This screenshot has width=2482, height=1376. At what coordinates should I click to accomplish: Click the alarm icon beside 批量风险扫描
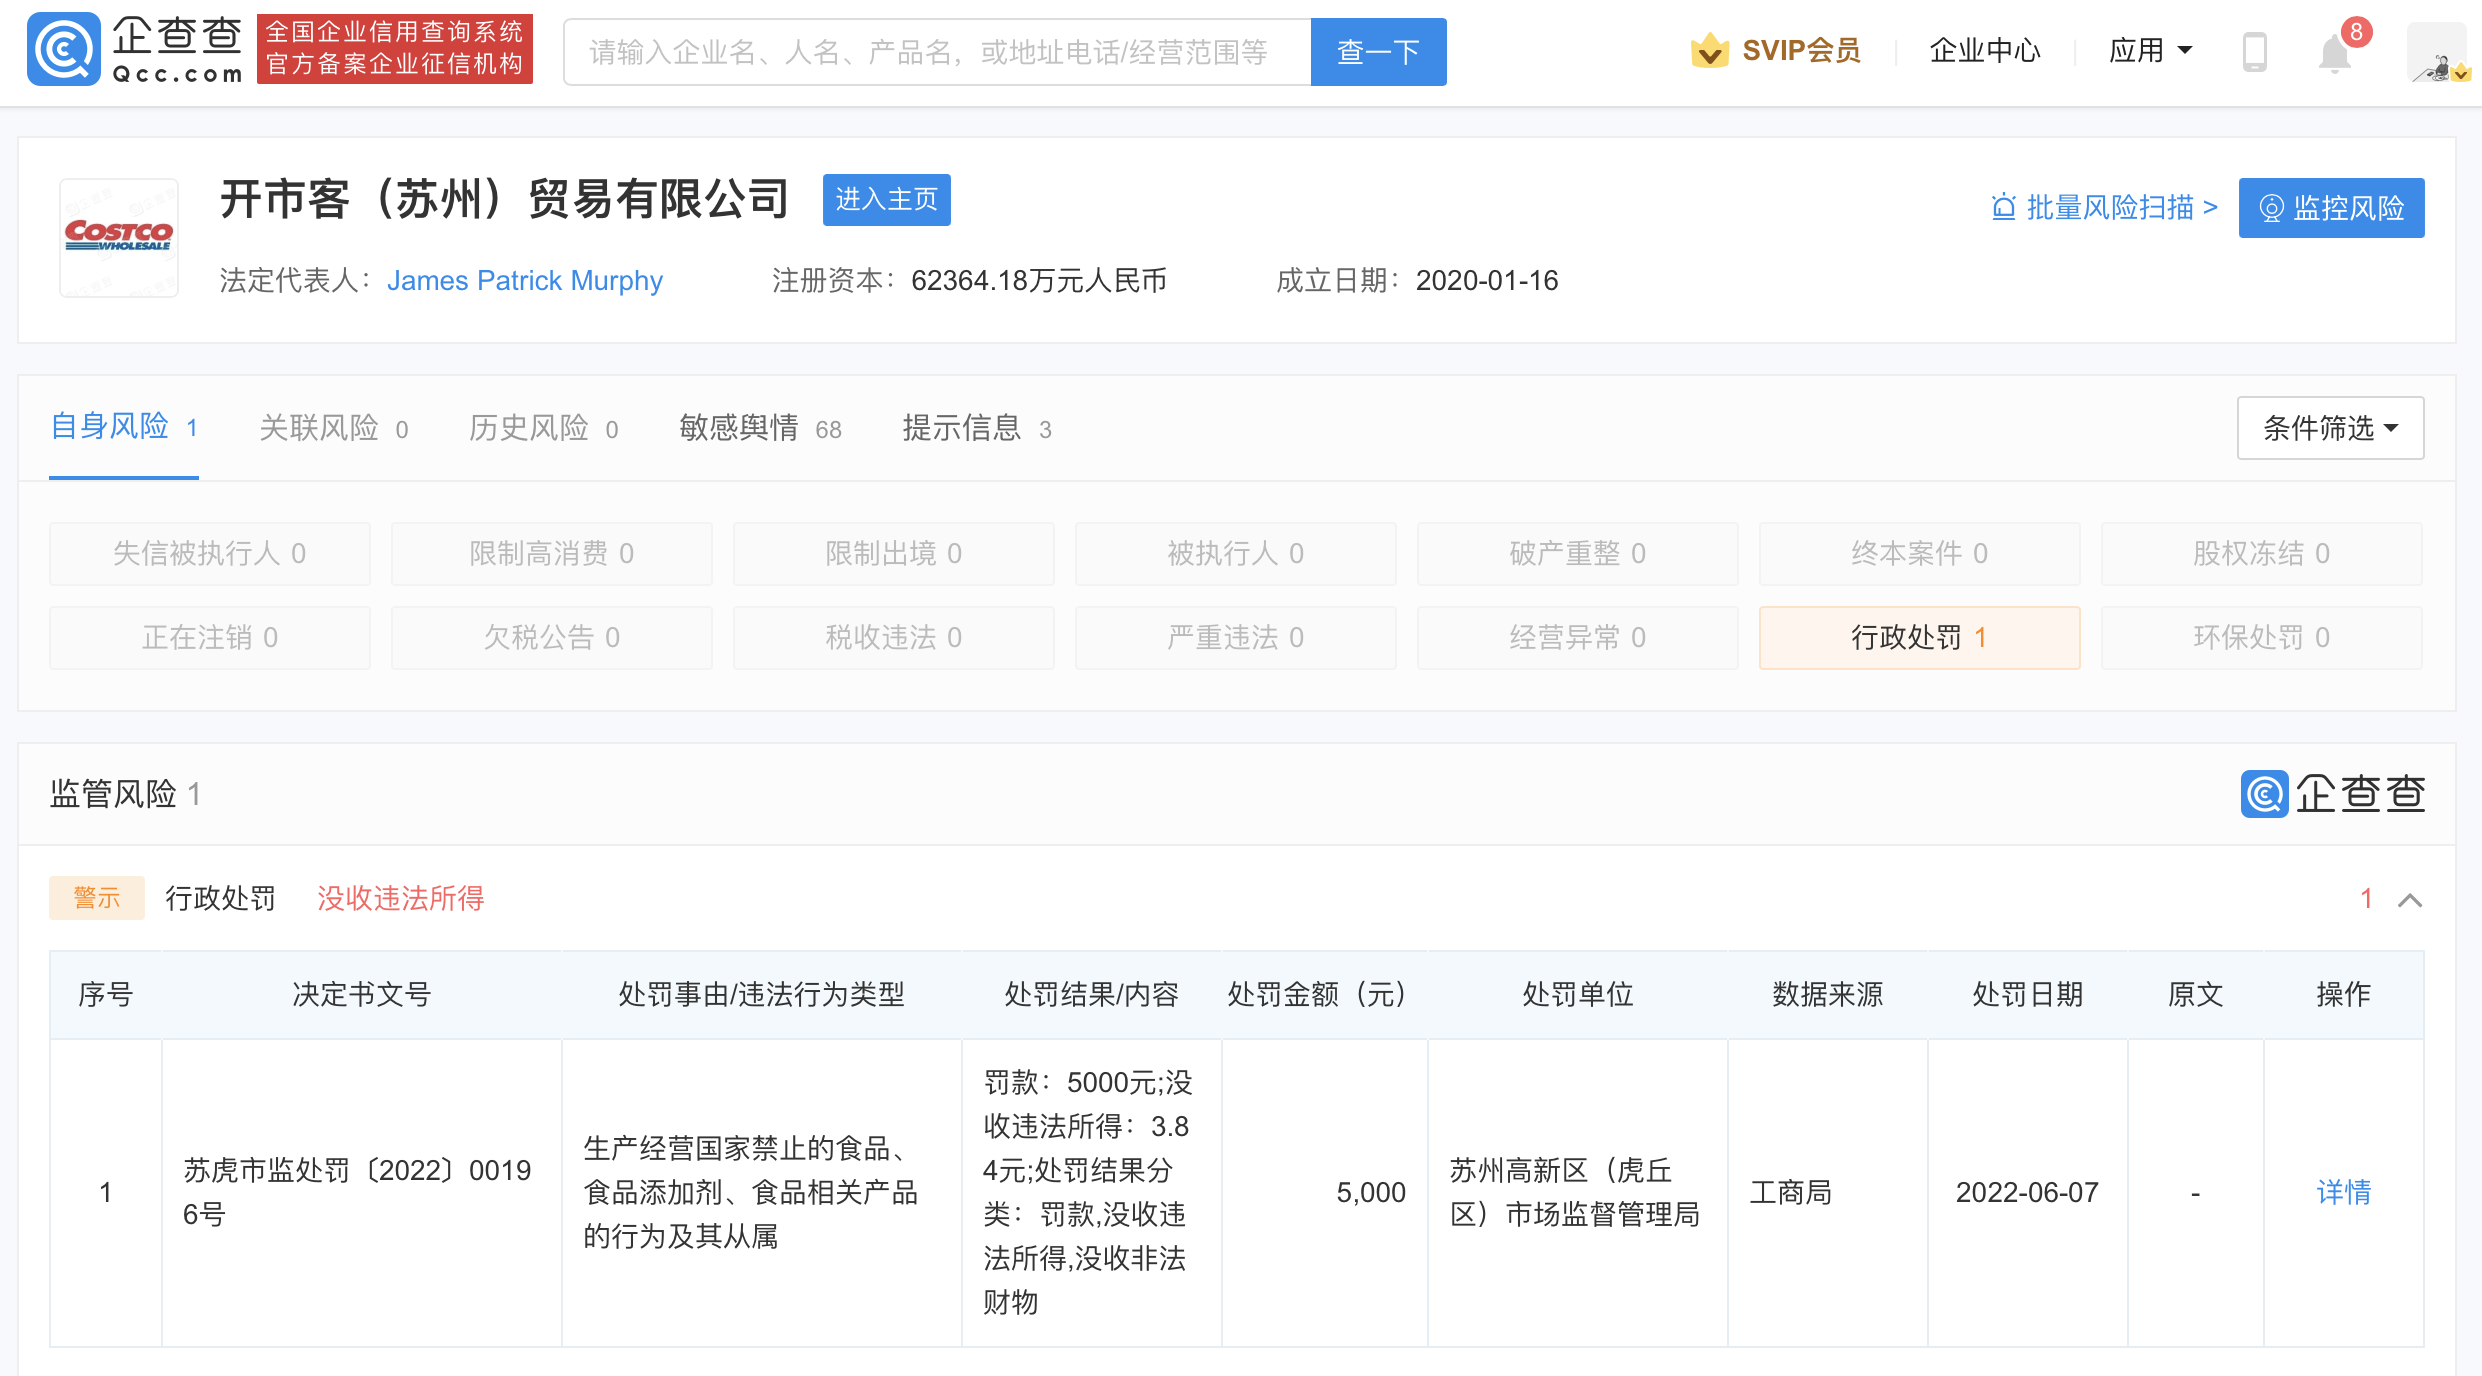[x=2003, y=207]
